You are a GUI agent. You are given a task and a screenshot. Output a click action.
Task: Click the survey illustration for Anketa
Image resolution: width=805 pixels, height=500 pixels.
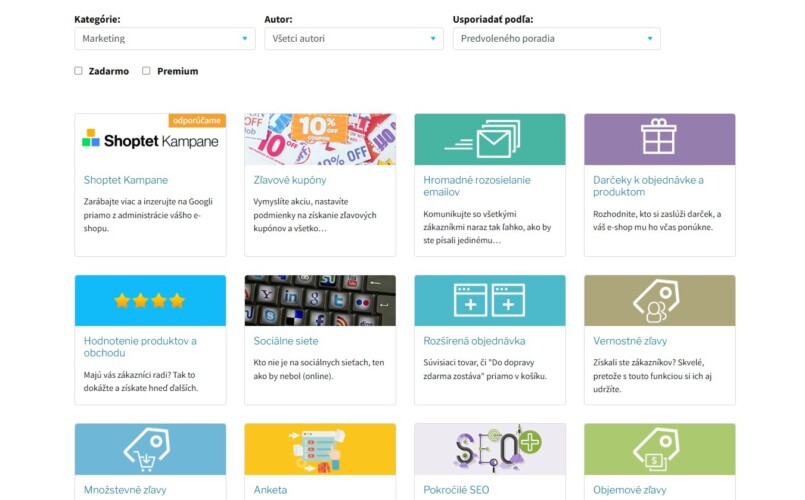(x=320, y=449)
